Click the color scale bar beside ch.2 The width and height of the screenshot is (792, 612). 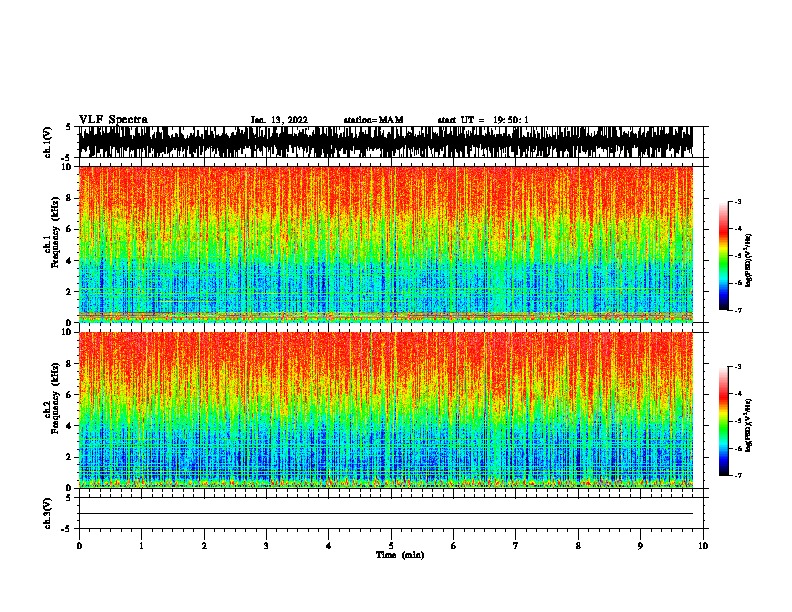[x=724, y=421]
